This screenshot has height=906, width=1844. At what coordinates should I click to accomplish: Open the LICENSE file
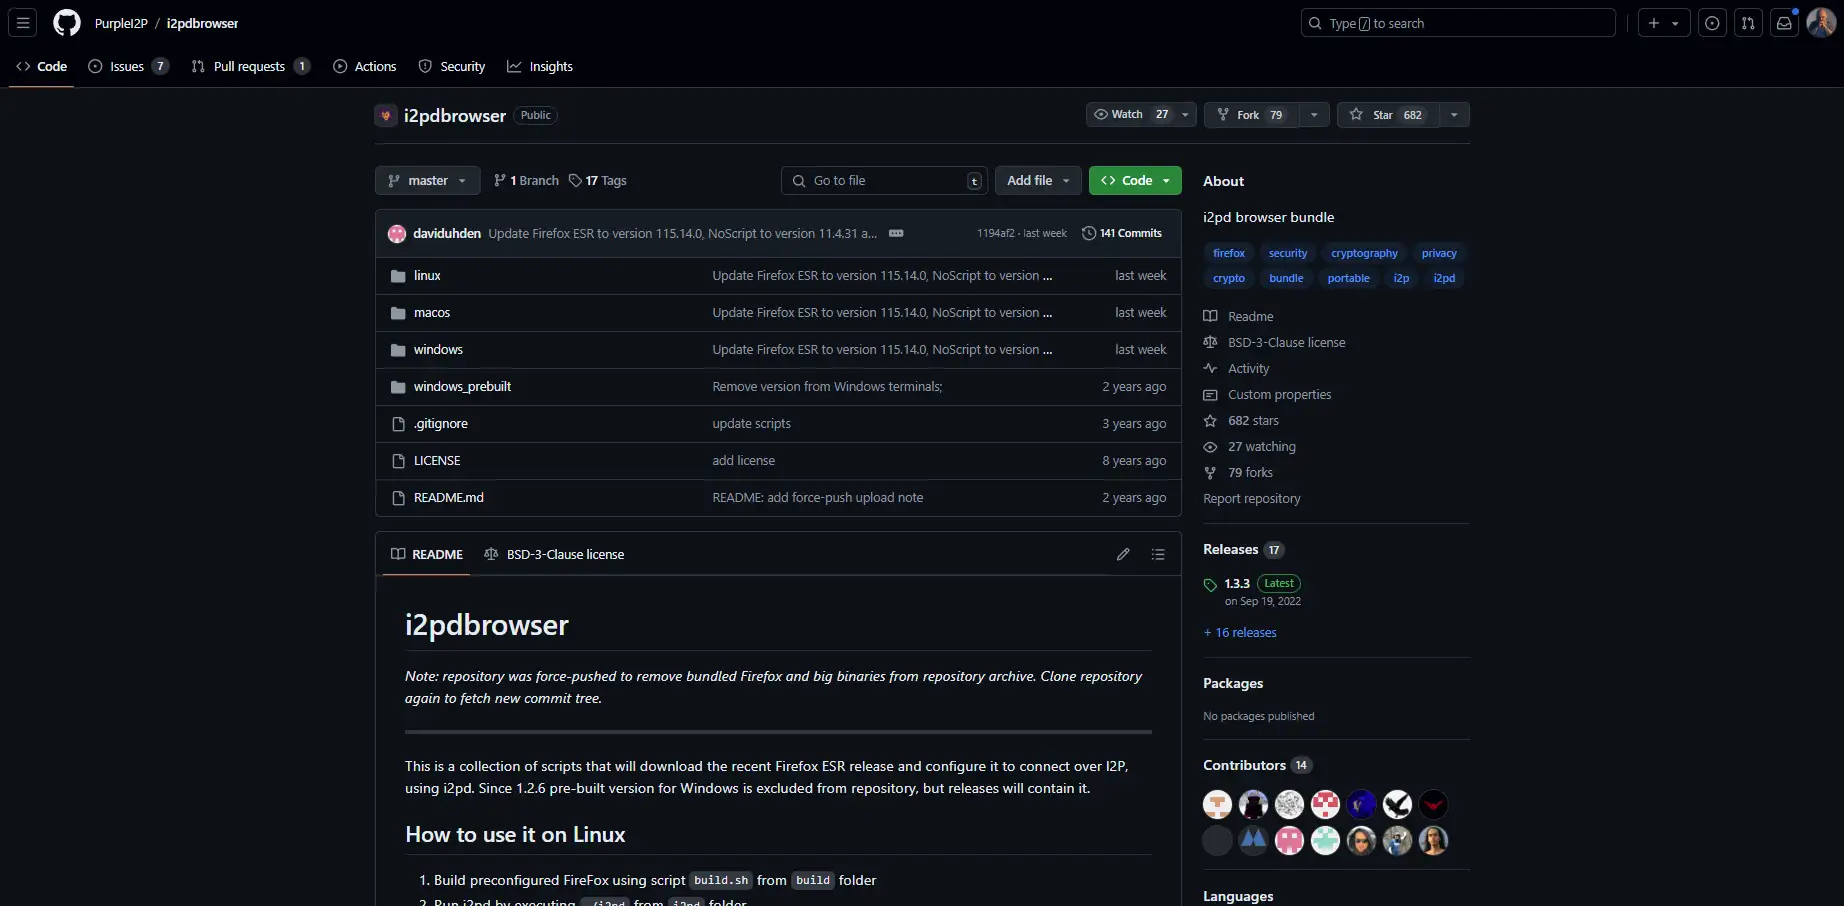pos(437,460)
